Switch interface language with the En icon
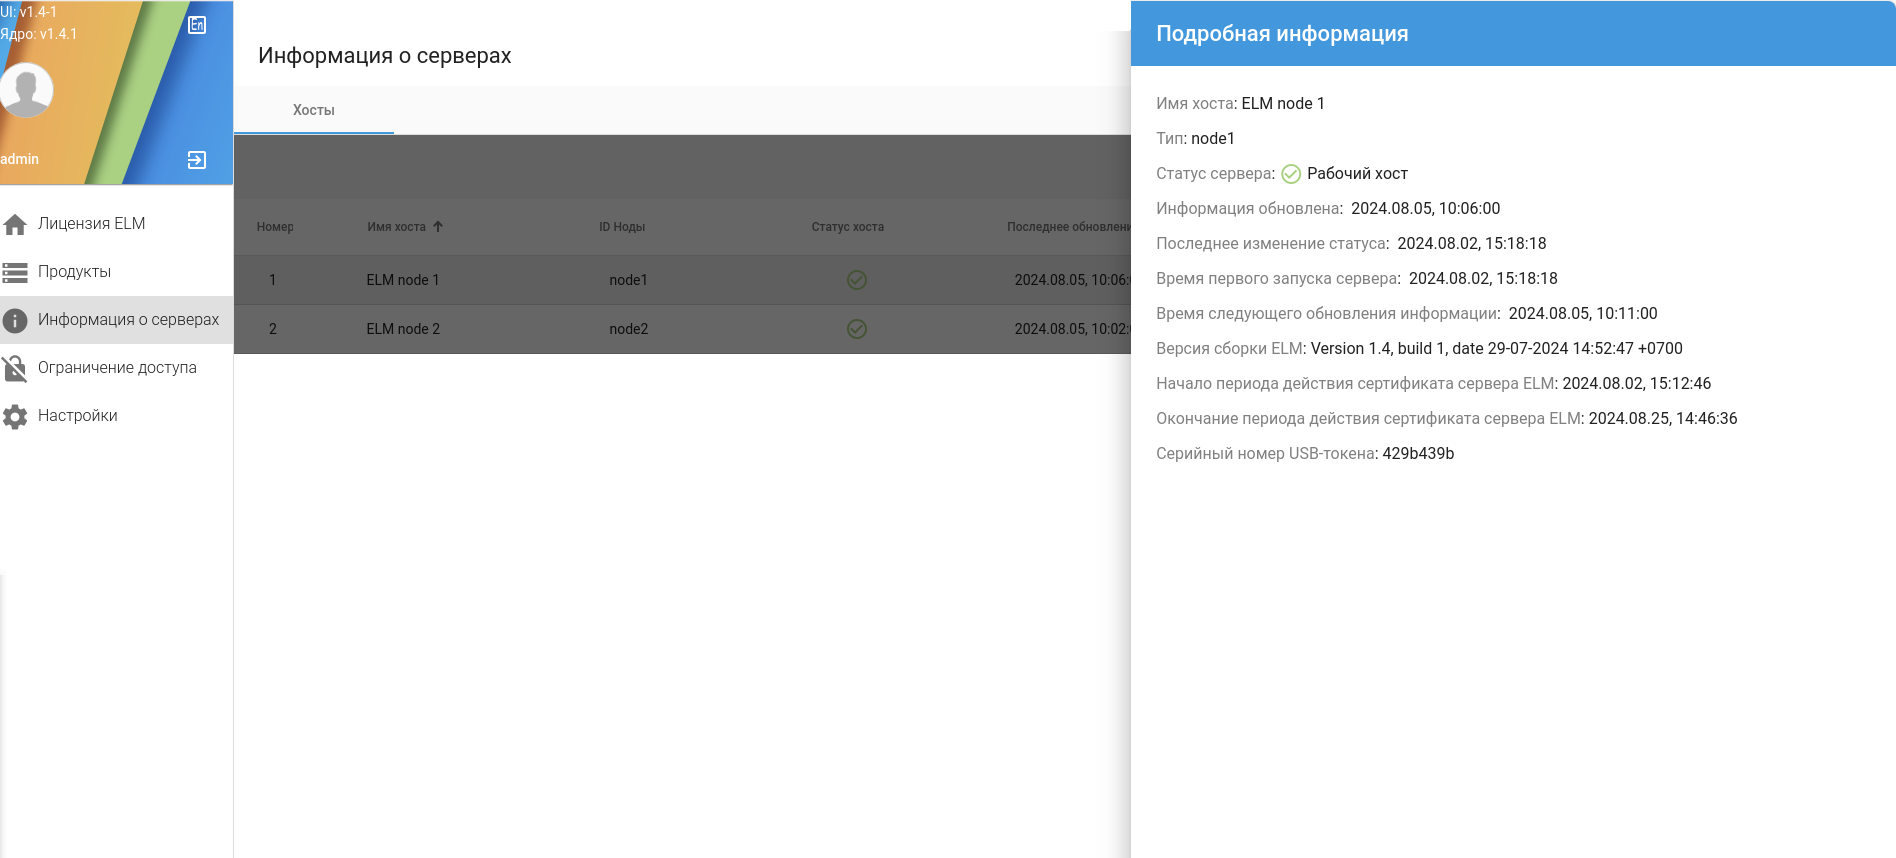This screenshot has width=1896, height=858. (197, 25)
